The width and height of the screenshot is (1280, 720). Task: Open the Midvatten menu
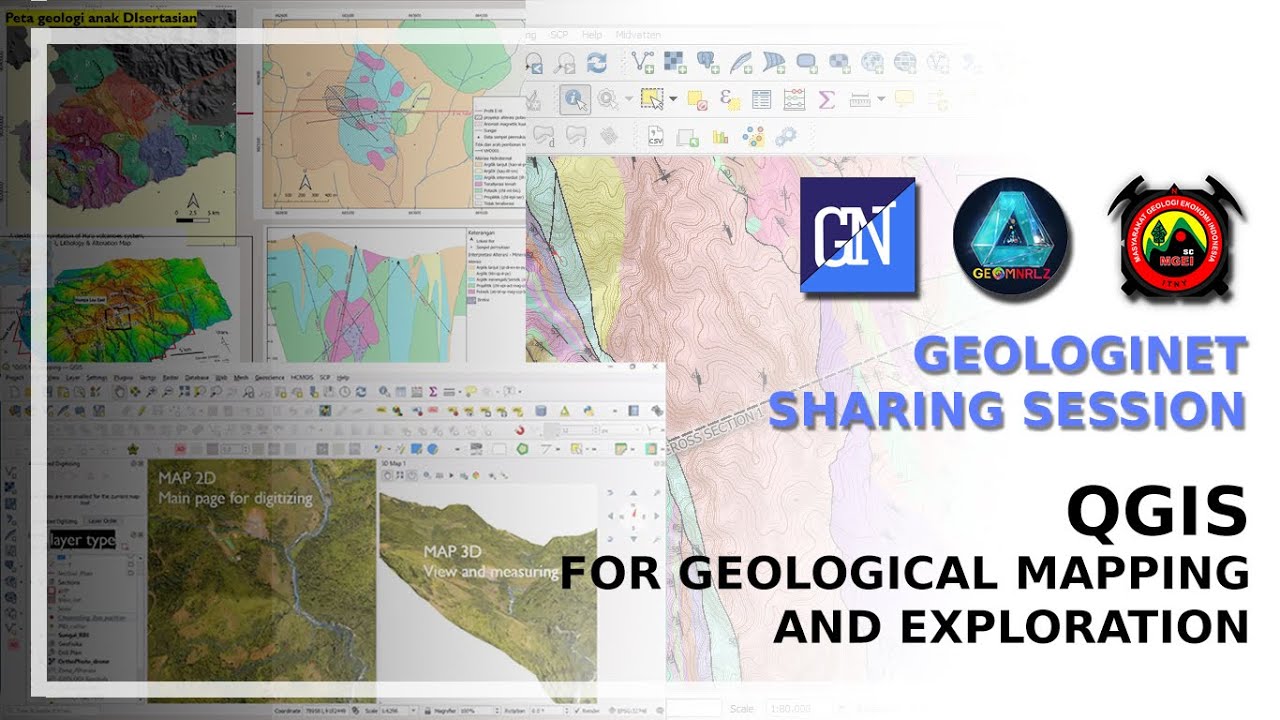638,34
